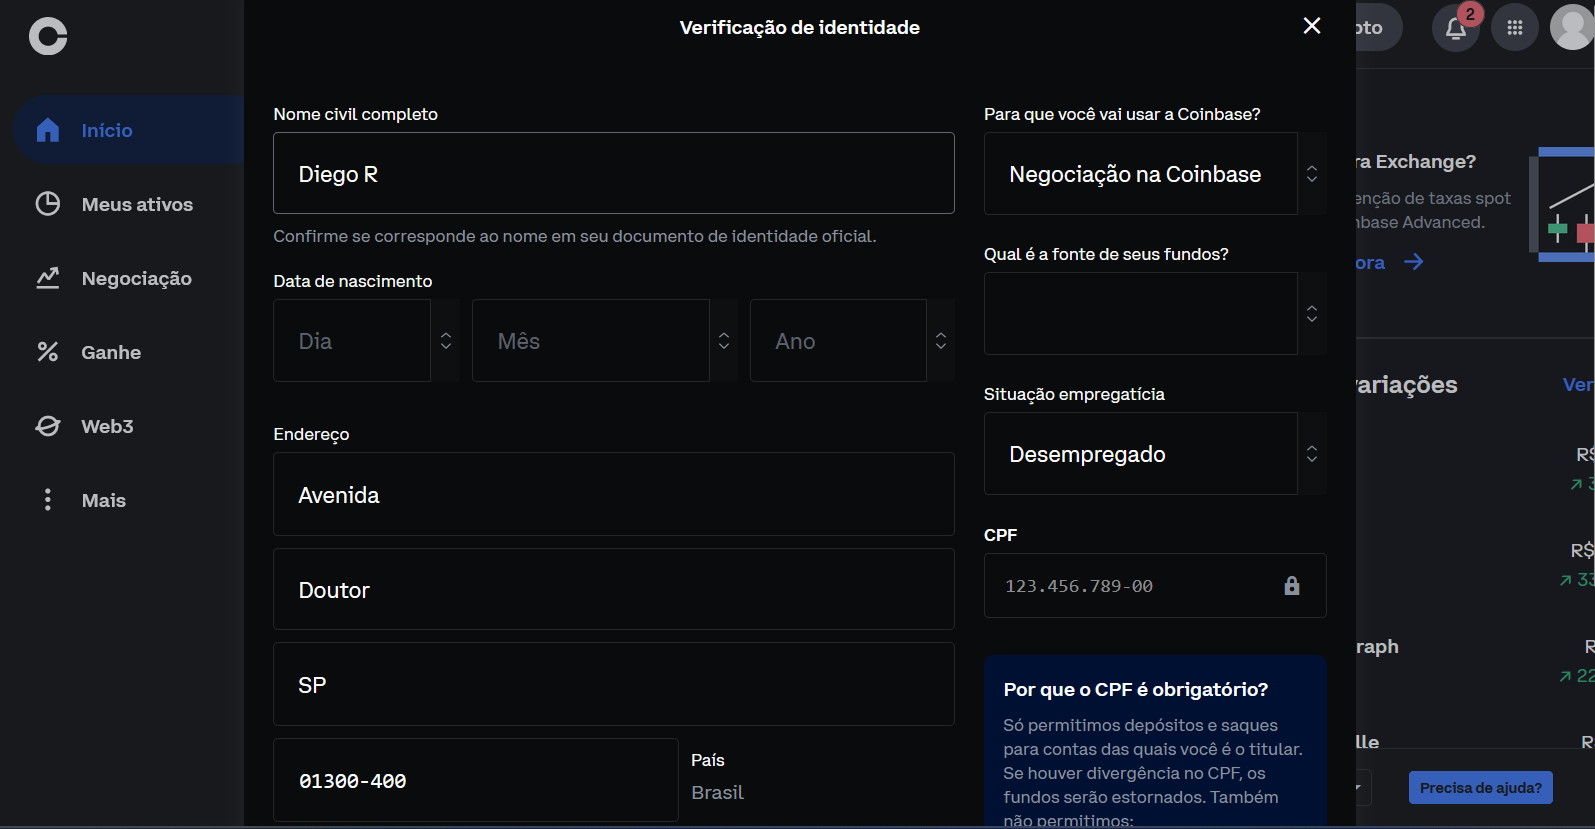Screen dimensions: 1595x829
Task: Click the stepper arrows beside Negociação na Coinbase
Action: pyautogui.click(x=1312, y=174)
